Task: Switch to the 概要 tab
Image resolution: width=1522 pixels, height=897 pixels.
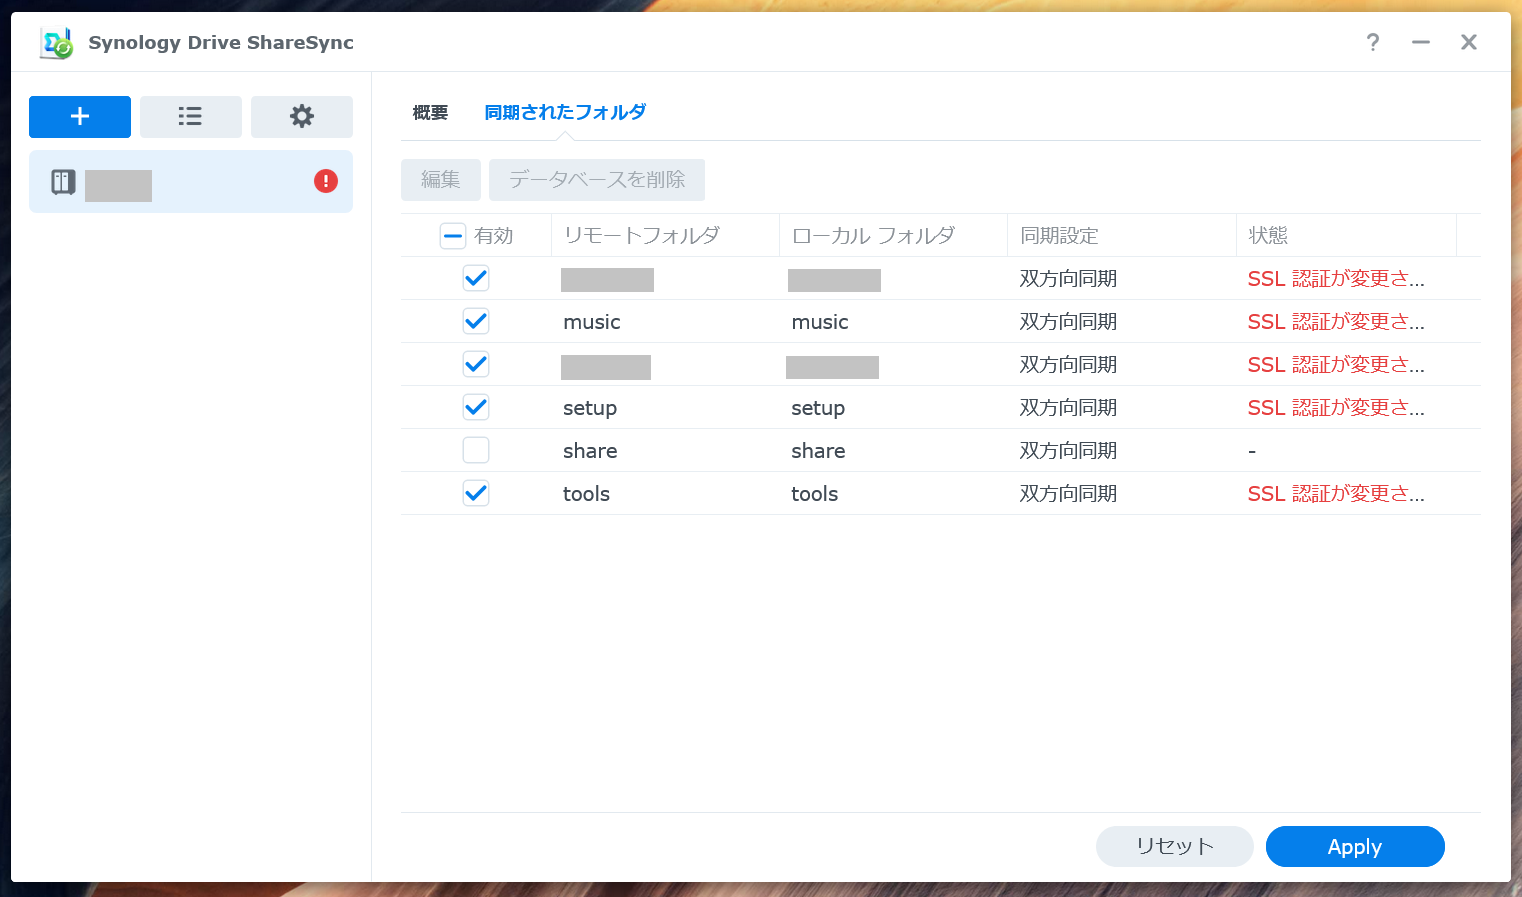Action: 430,112
